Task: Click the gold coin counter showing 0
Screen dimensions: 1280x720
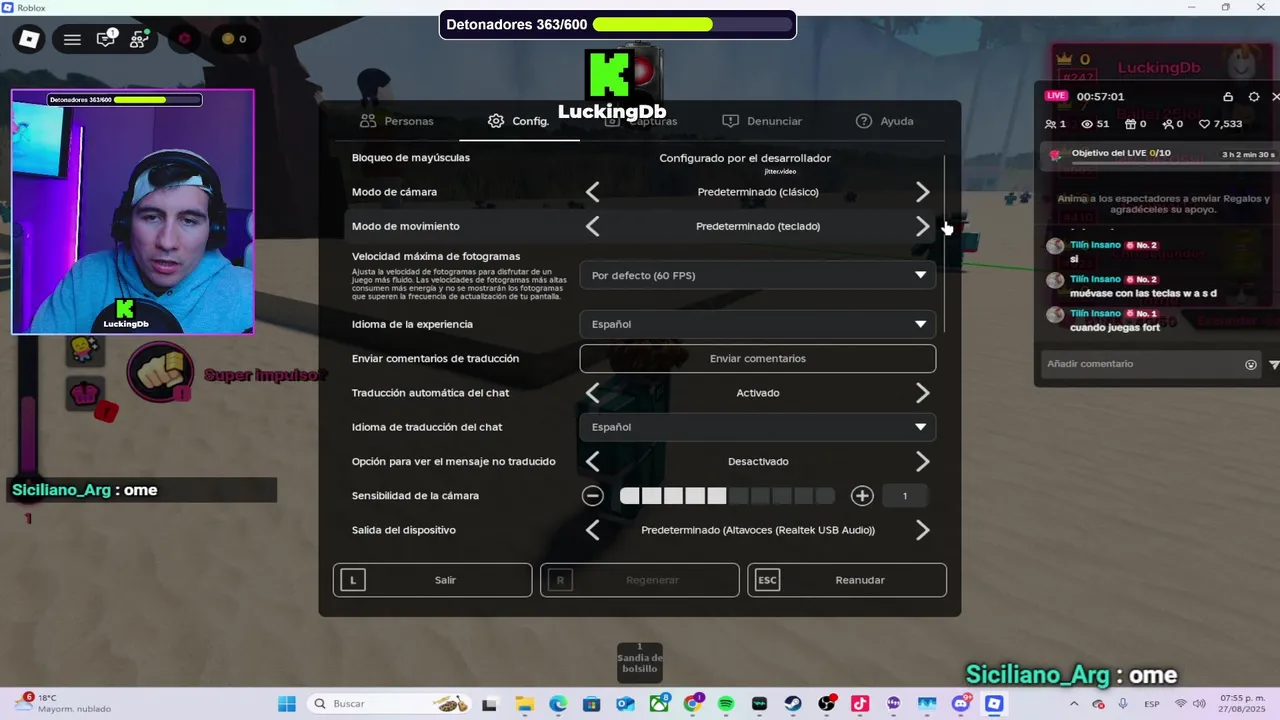Action: 235,39
